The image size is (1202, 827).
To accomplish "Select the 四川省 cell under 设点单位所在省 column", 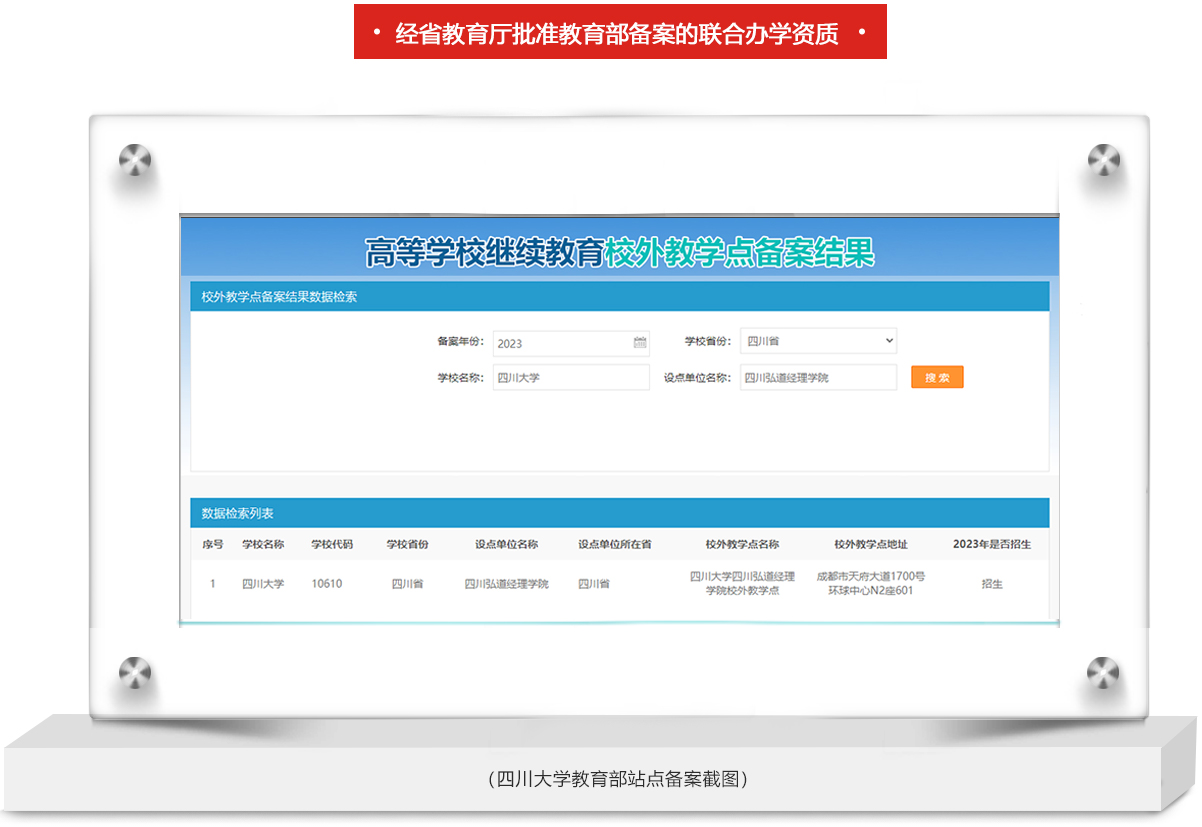I will tap(594, 584).
